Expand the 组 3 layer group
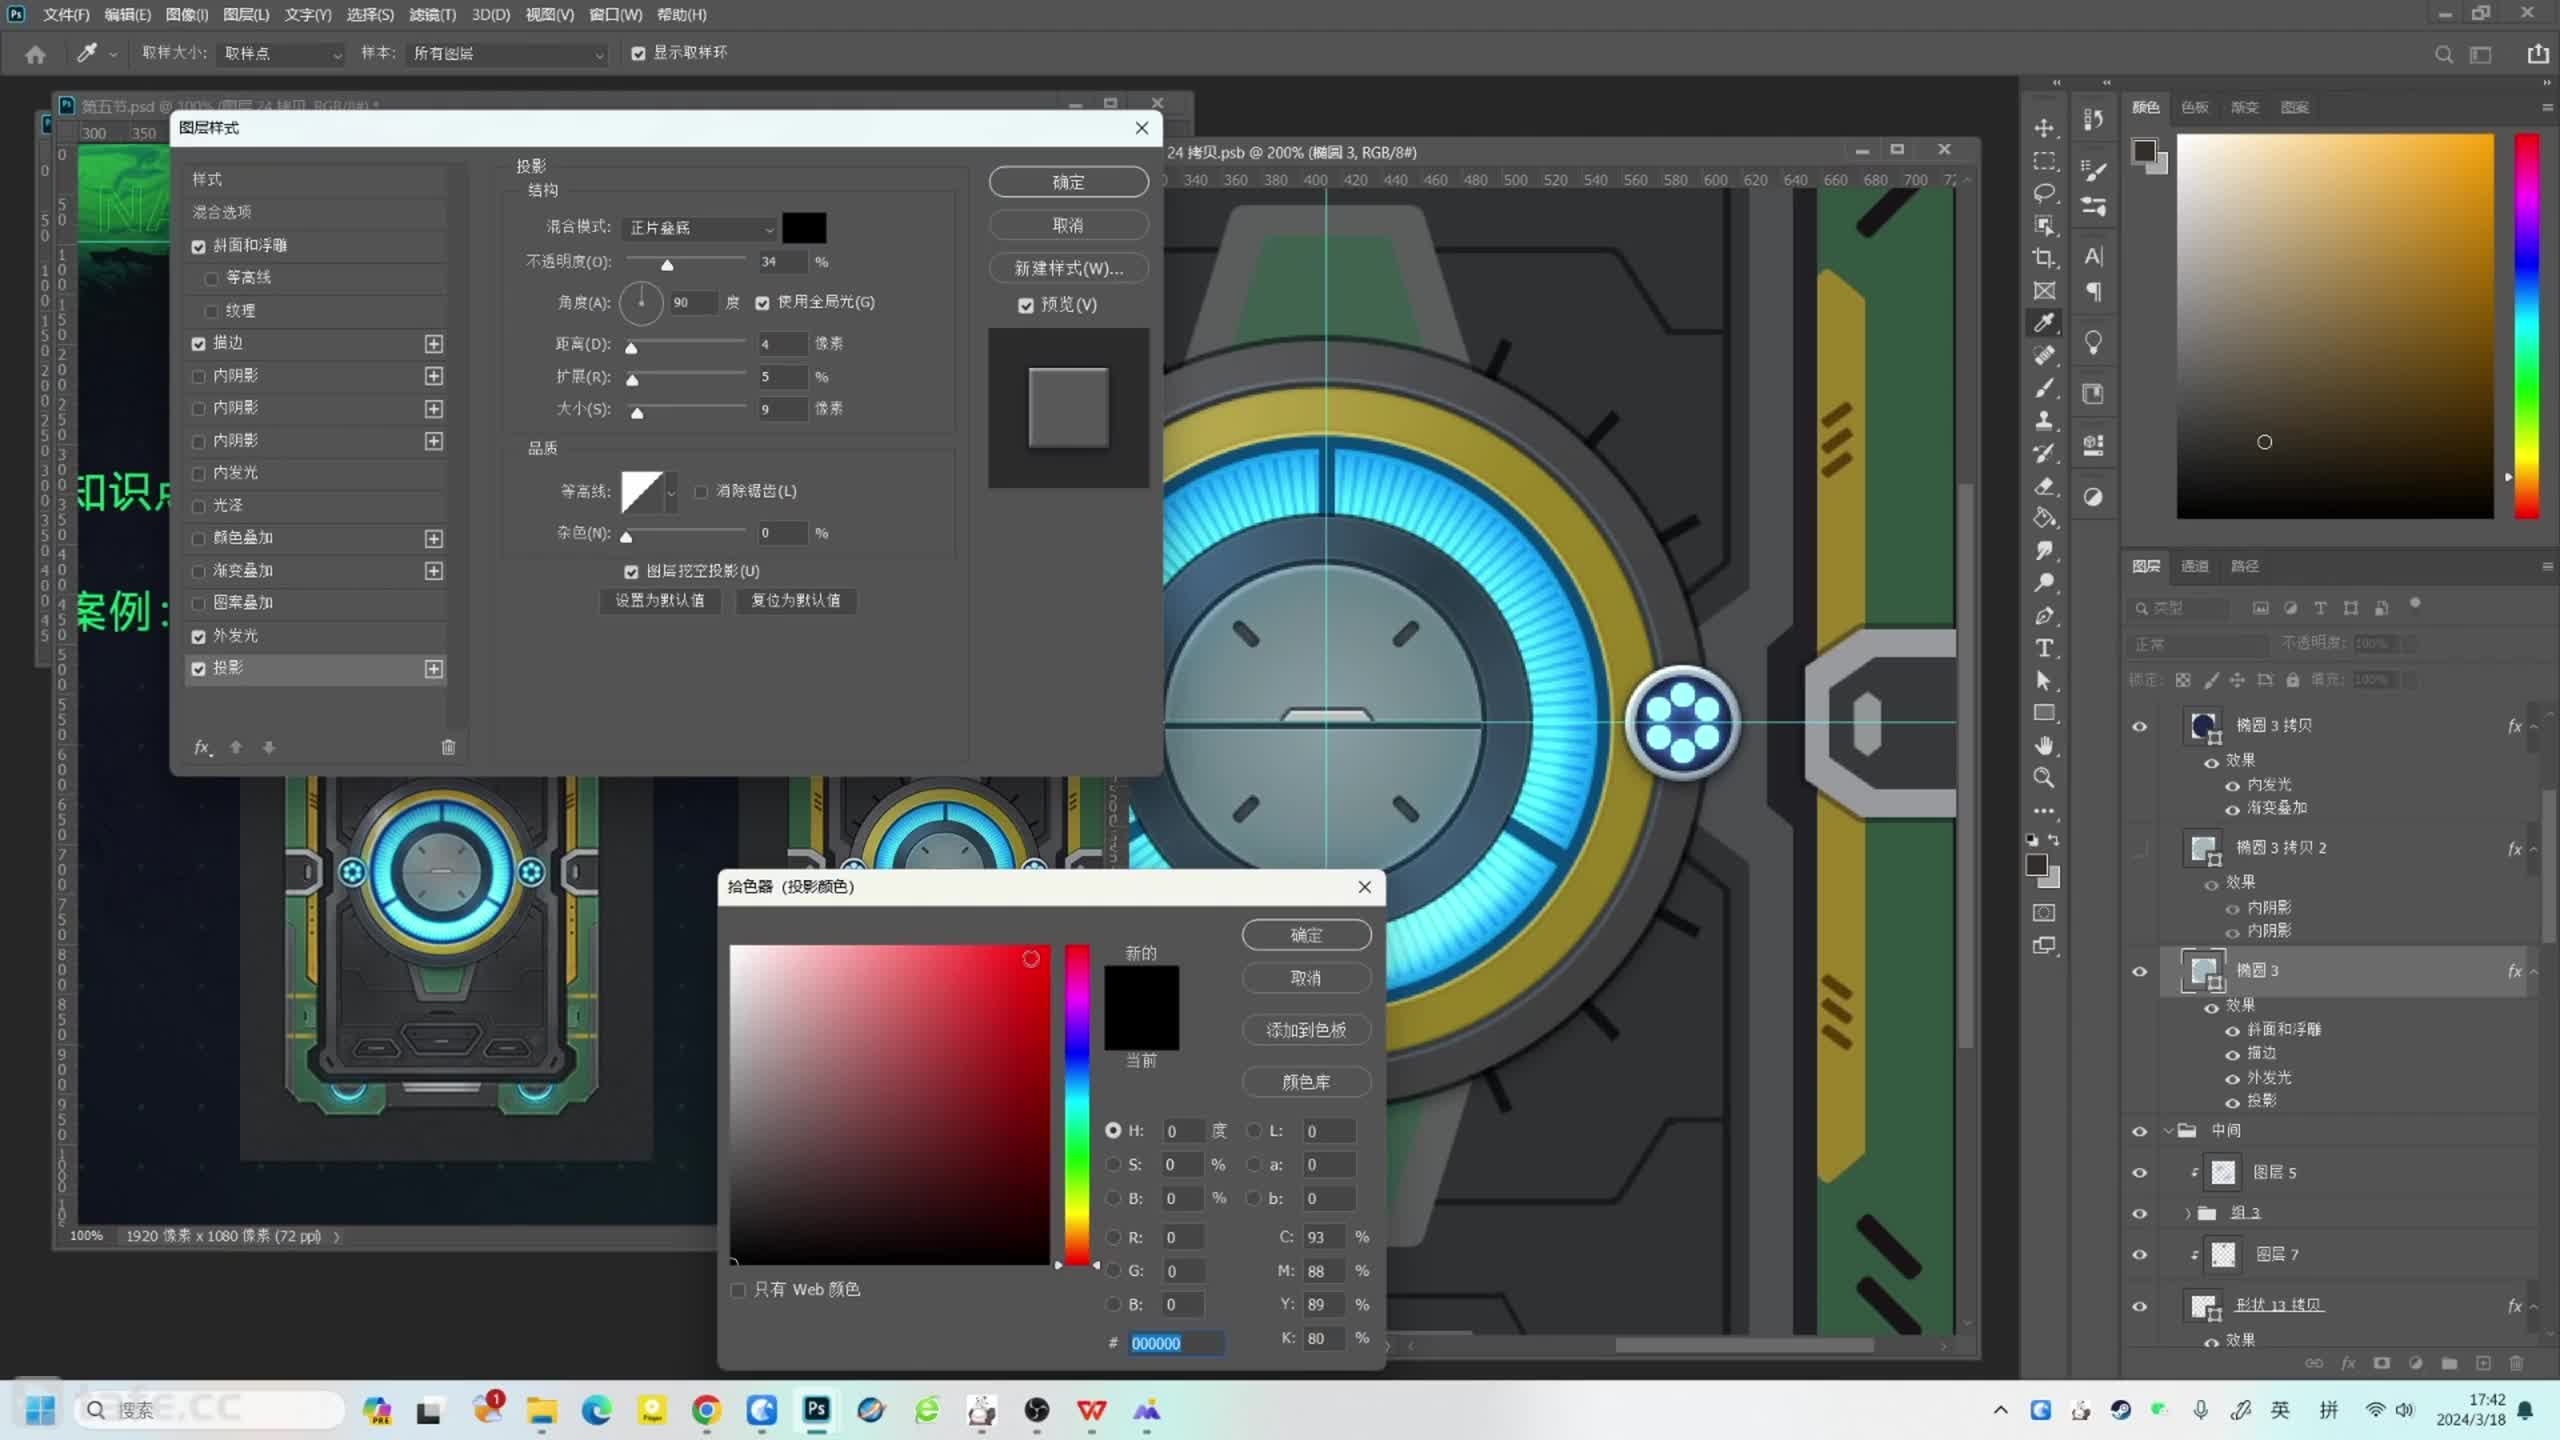The height and width of the screenshot is (1440, 2560). click(x=2188, y=1214)
